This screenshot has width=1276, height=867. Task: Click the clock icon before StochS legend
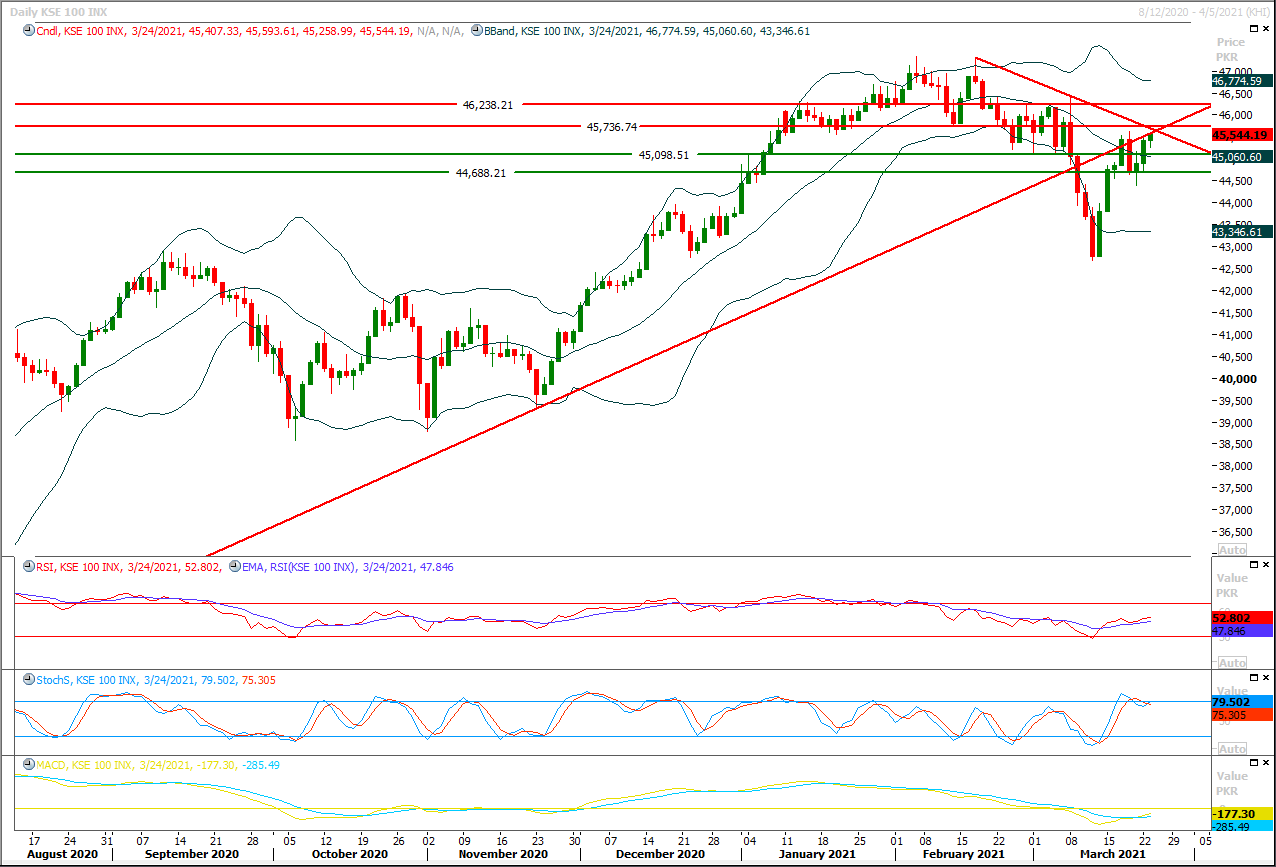(x=28, y=680)
